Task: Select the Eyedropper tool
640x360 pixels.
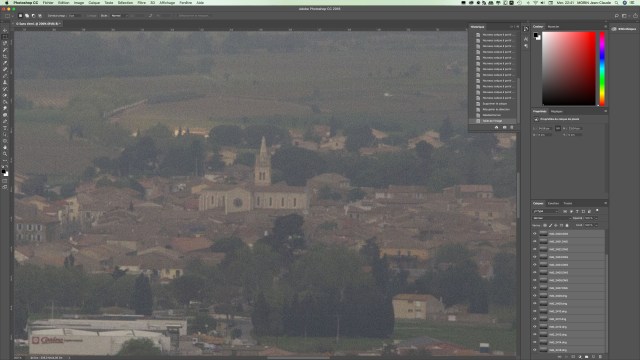Action: 5,62
